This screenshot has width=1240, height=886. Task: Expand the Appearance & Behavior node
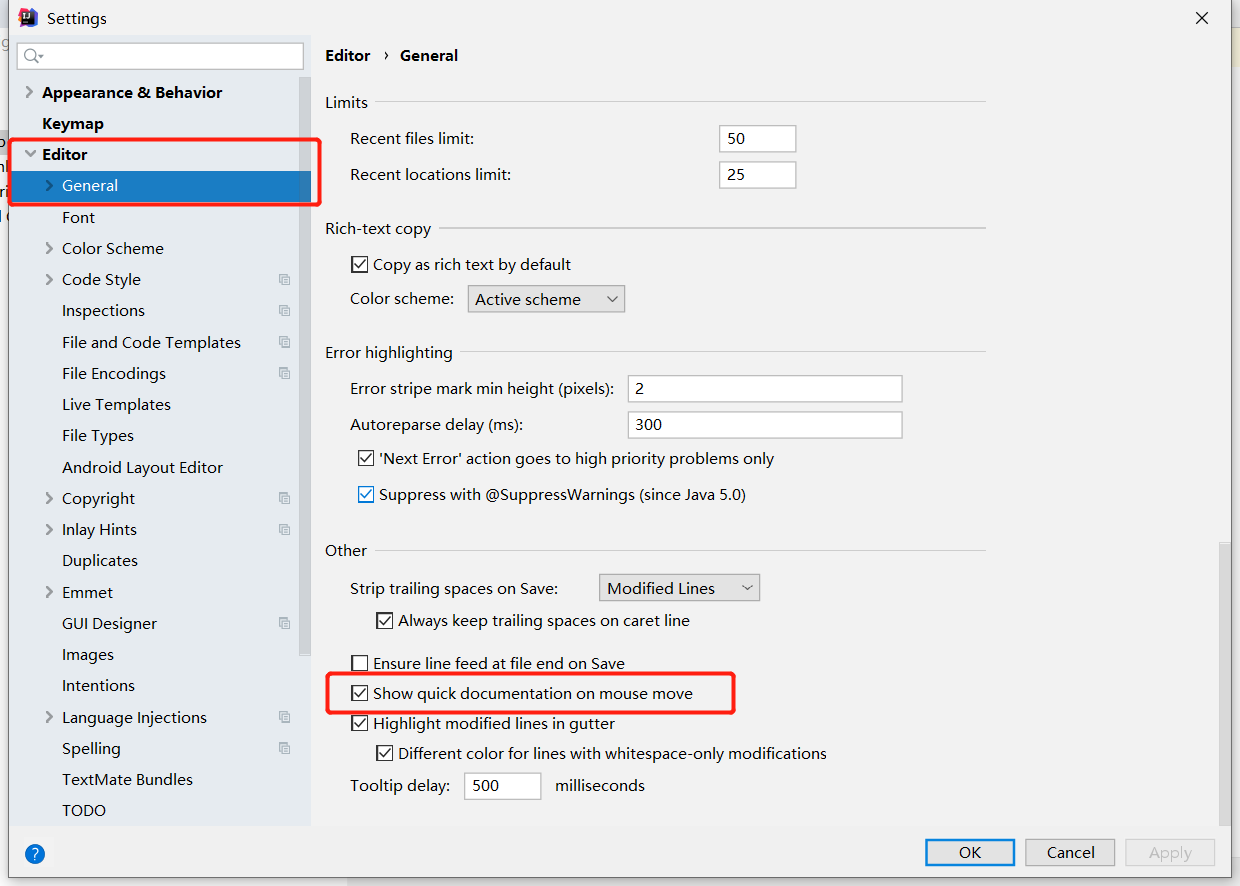[29, 92]
